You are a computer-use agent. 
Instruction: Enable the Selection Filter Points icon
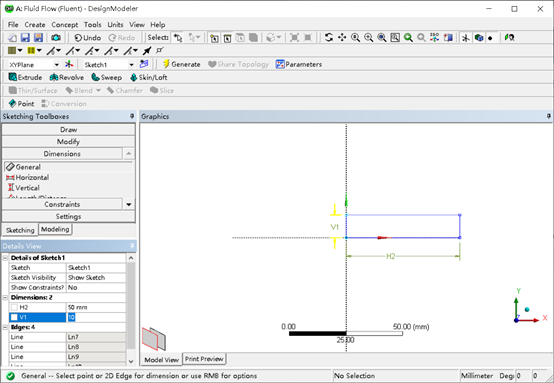pos(214,38)
